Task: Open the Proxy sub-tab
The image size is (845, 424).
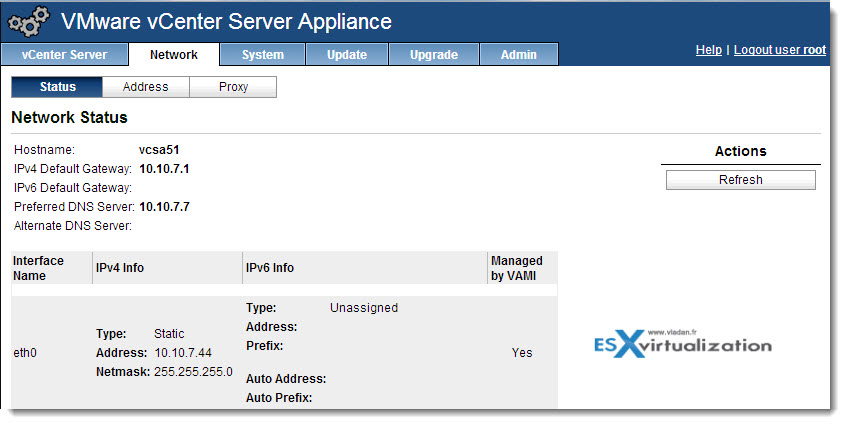Action: 233,87
